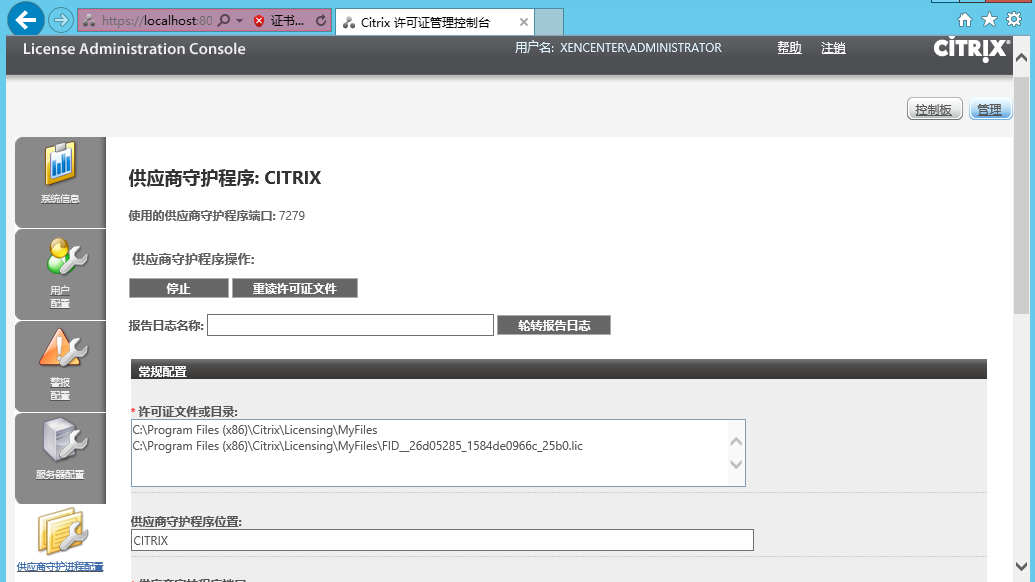Click the 供应商守护程序: CITRIX heading

click(224, 178)
